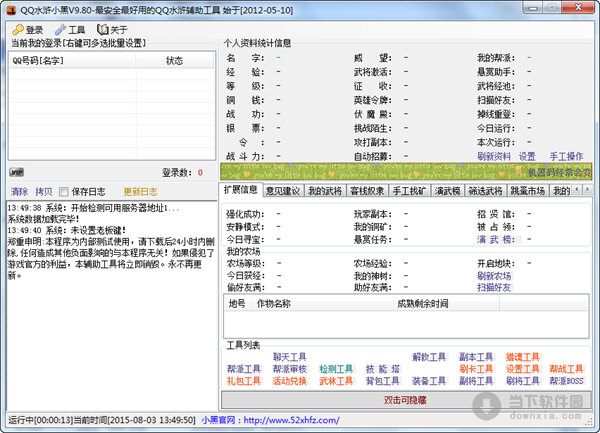The height and width of the screenshot is (433, 600).
Task: Open the 我的武将 tab
Action: [325, 190]
